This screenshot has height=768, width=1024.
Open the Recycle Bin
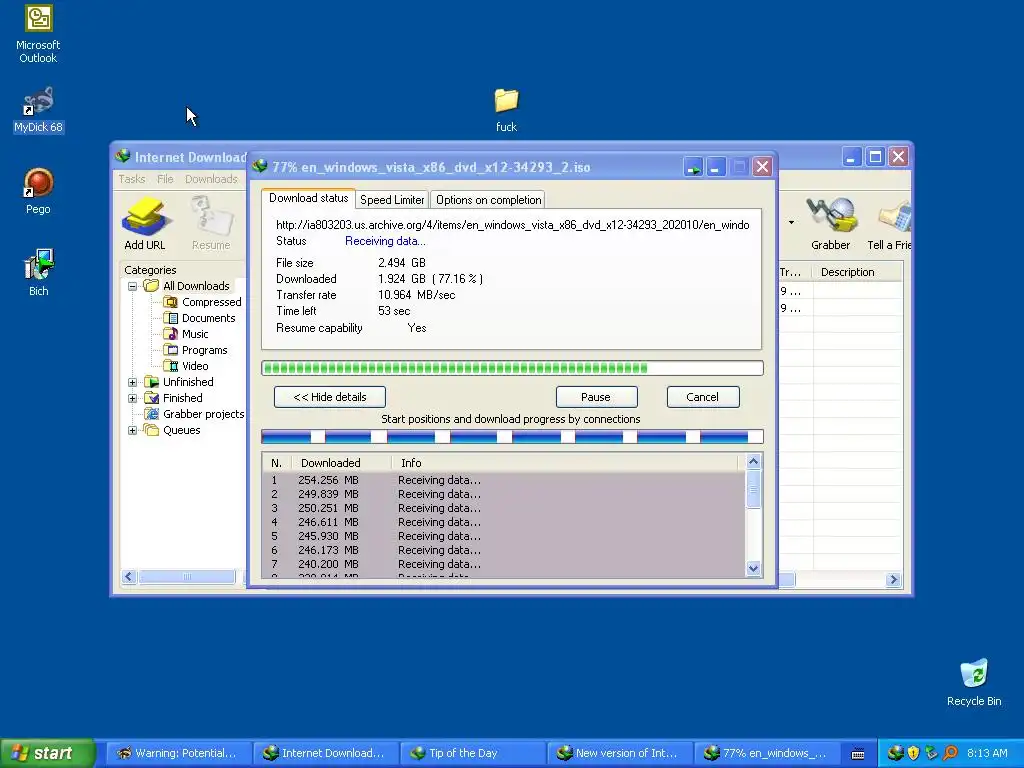[974, 682]
